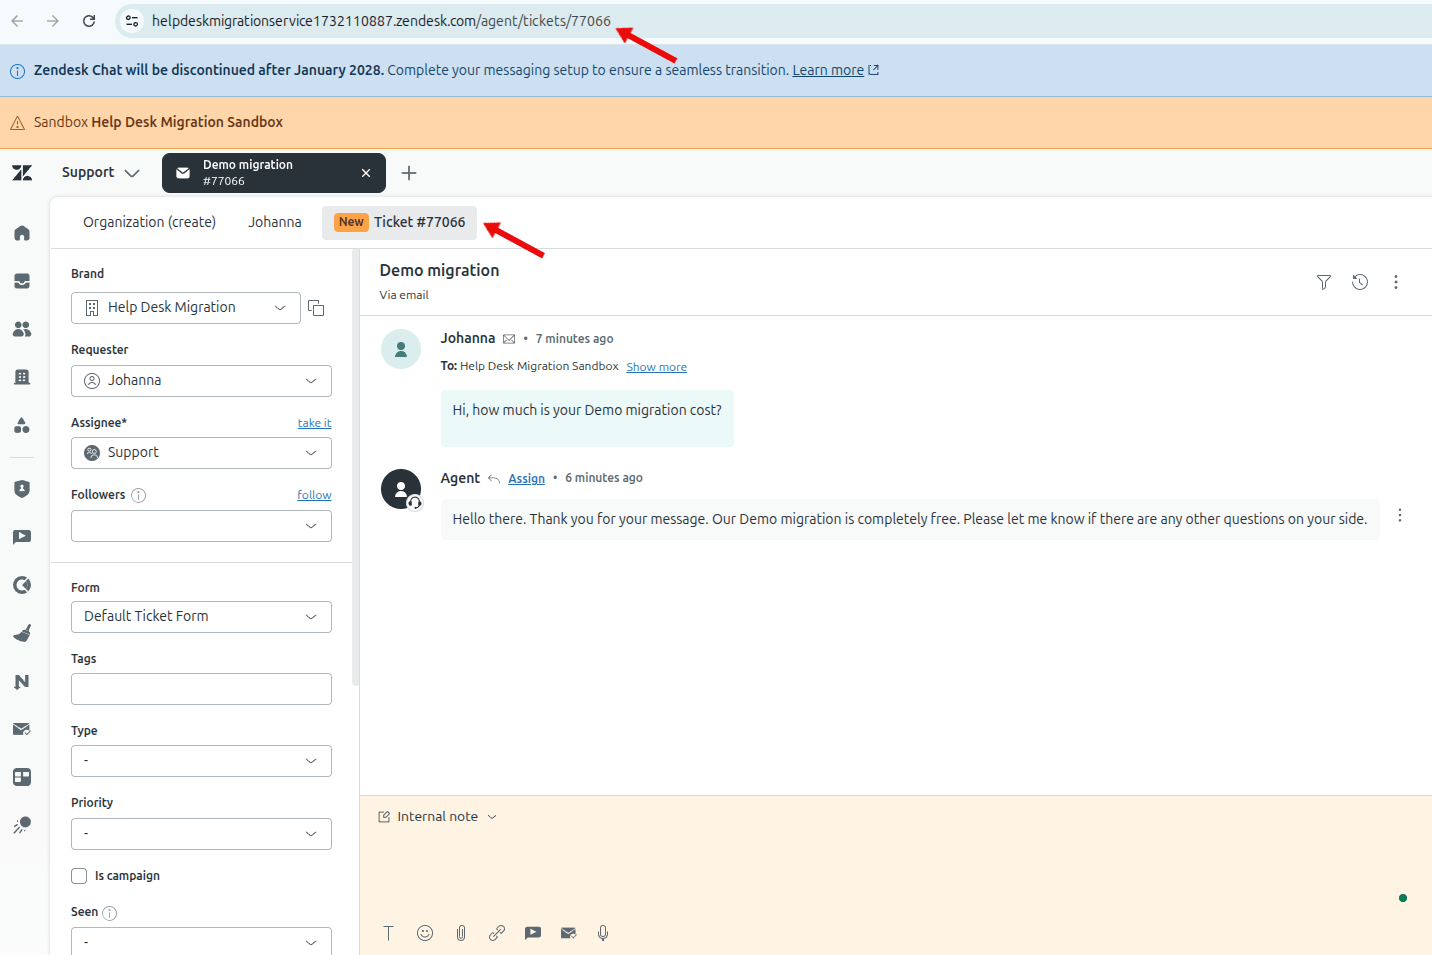Open Customers people icon in sidebar
The image size is (1432, 955).
22,329
